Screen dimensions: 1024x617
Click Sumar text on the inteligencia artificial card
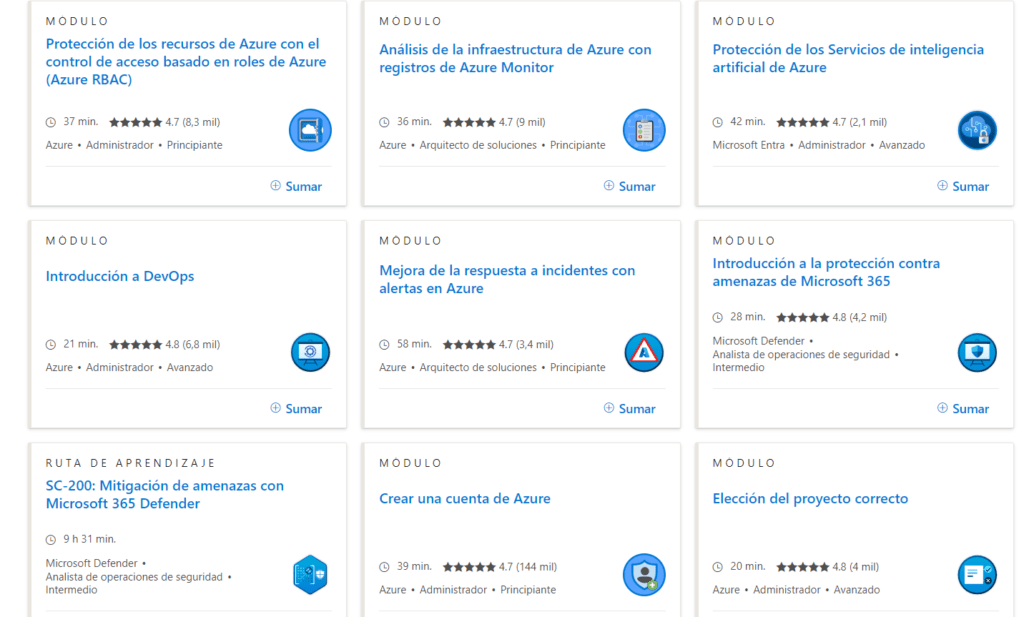pyautogui.click(x=970, y=187)
